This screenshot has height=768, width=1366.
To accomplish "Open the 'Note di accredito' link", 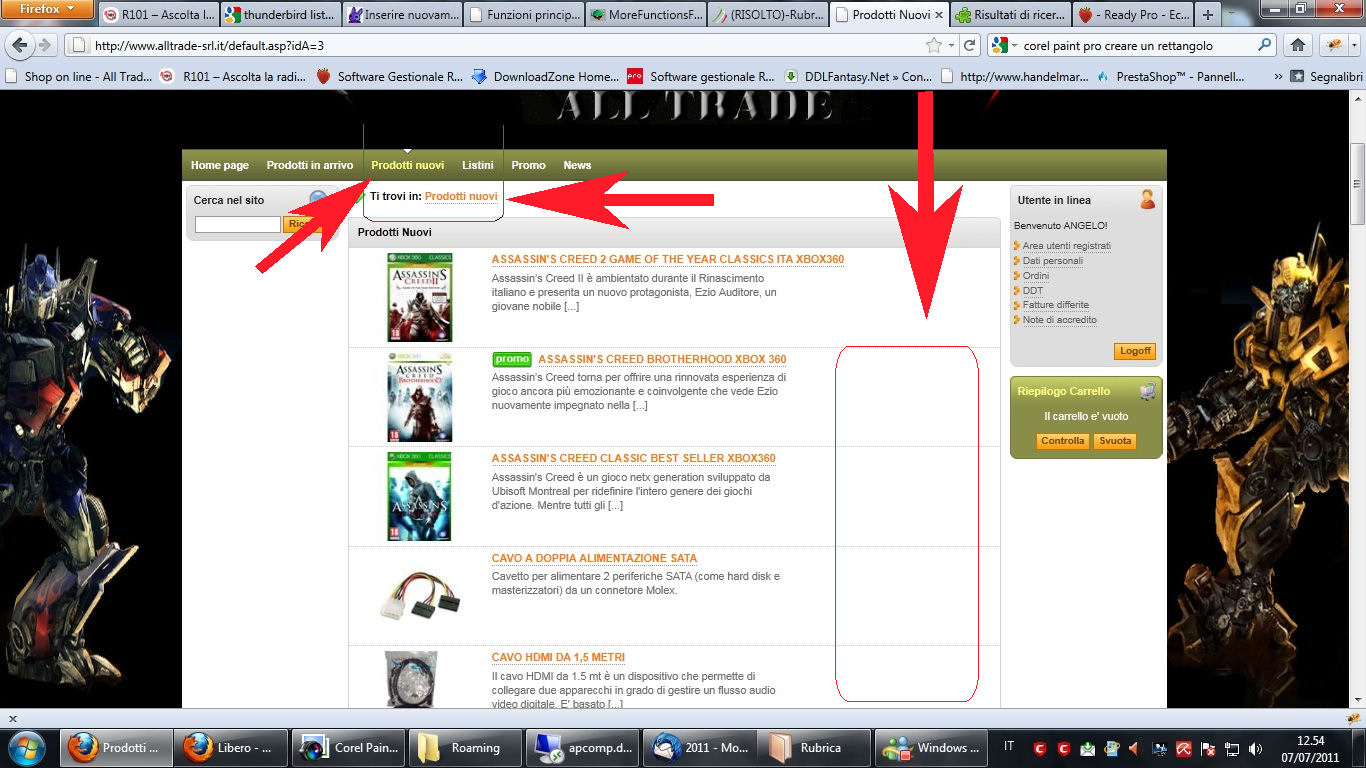I will pyautogui.click(x=1060, y=320).
